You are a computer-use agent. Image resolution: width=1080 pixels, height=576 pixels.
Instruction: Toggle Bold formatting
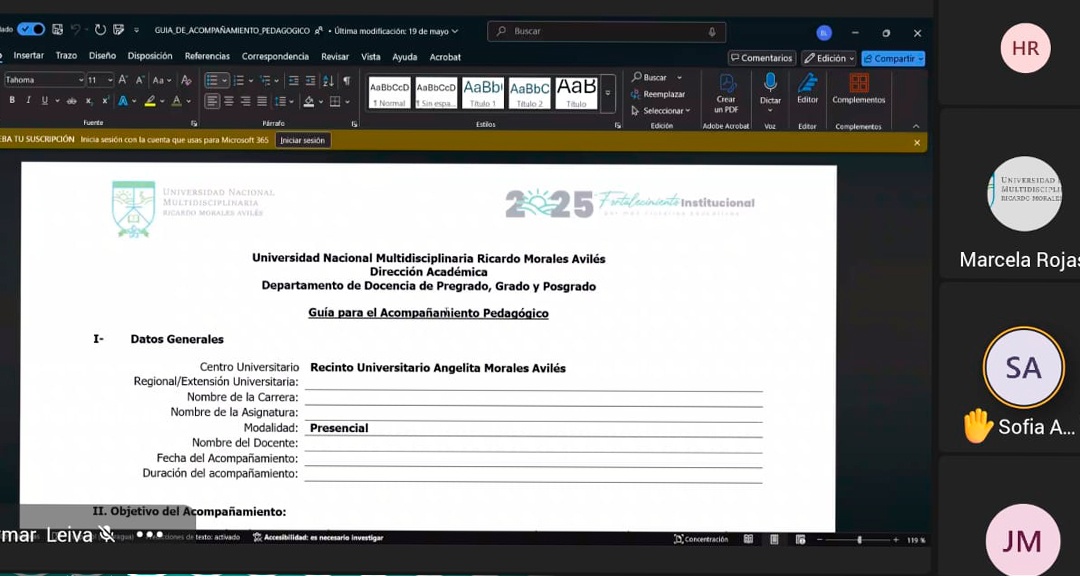coord(12,101)
